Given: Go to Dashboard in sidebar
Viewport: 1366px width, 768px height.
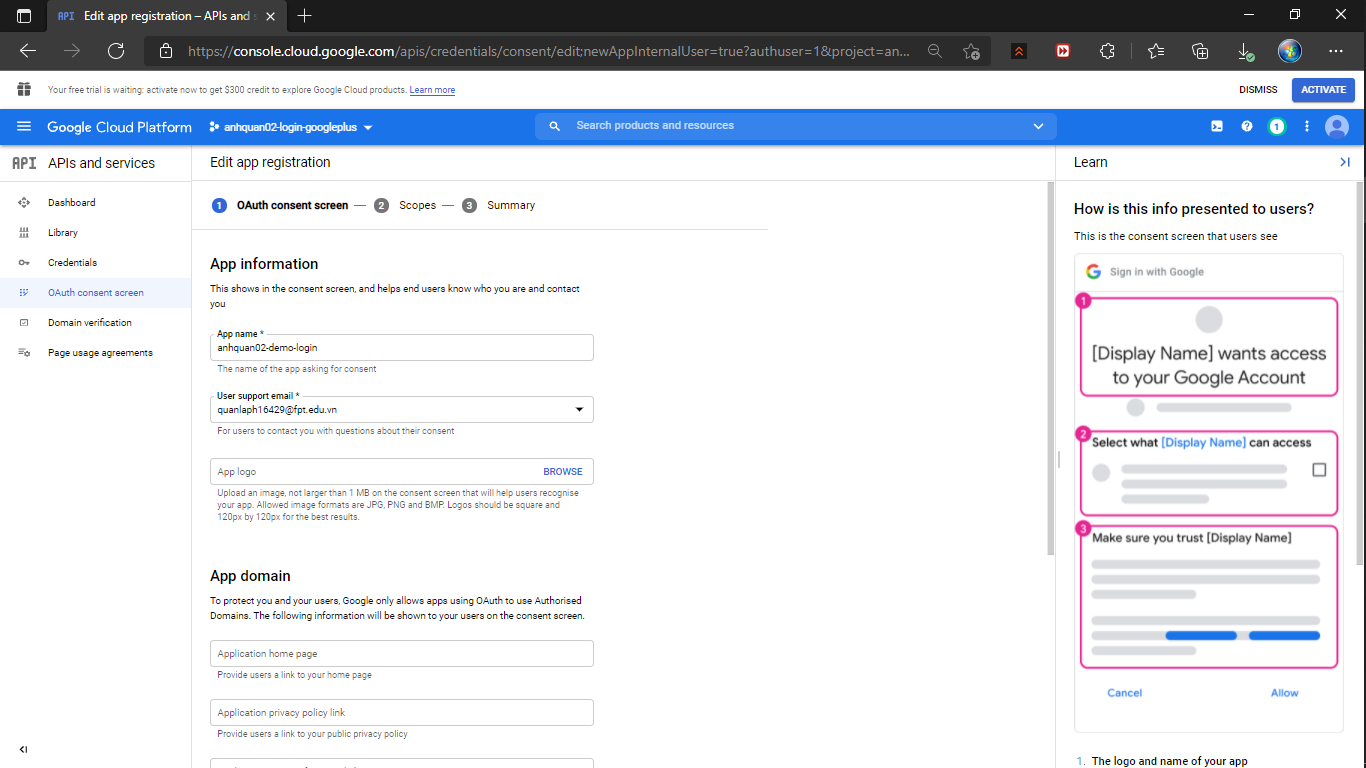Looking at the screenshot, I should point(72,203).
